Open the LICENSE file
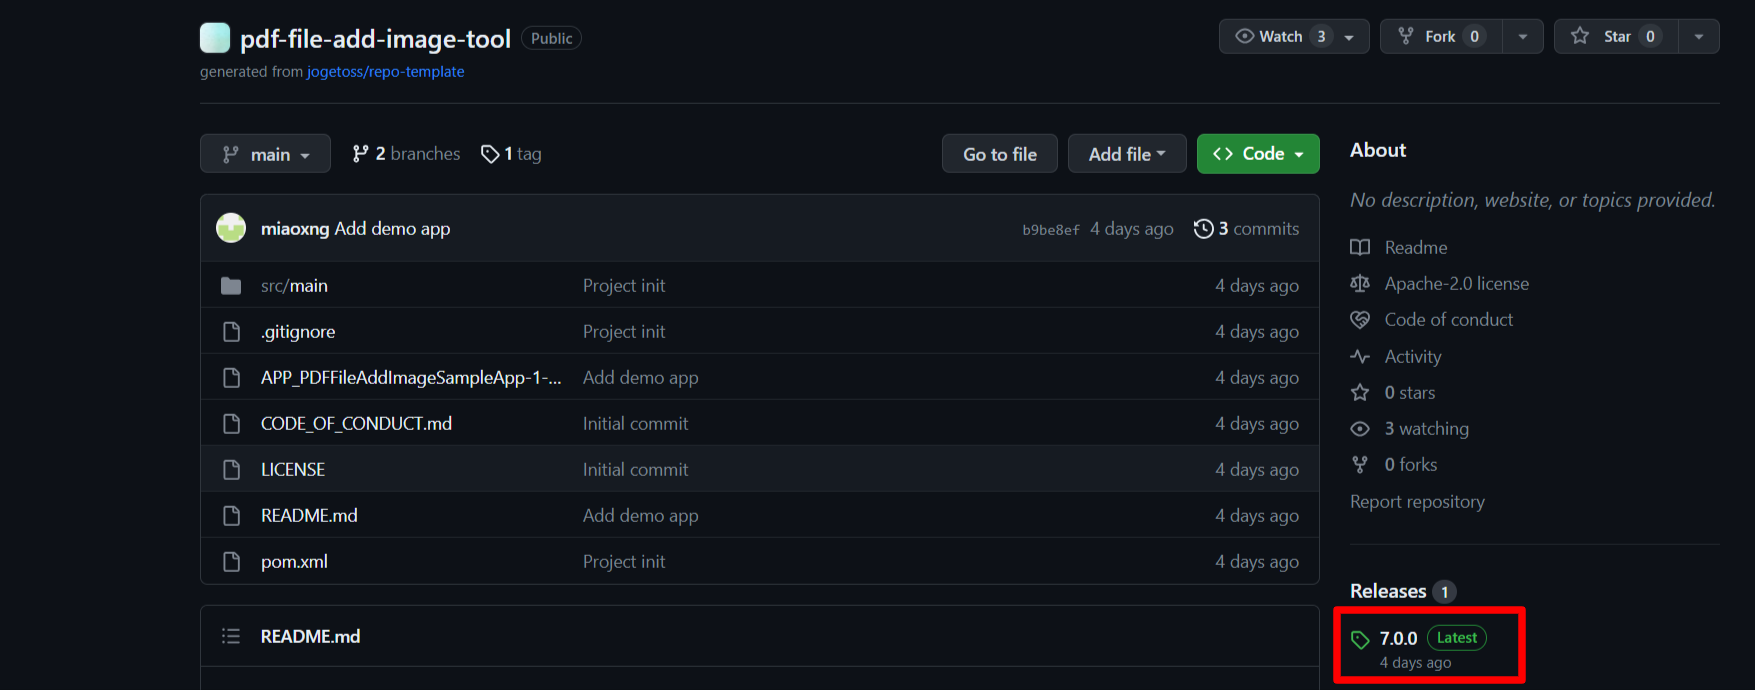 293,470
